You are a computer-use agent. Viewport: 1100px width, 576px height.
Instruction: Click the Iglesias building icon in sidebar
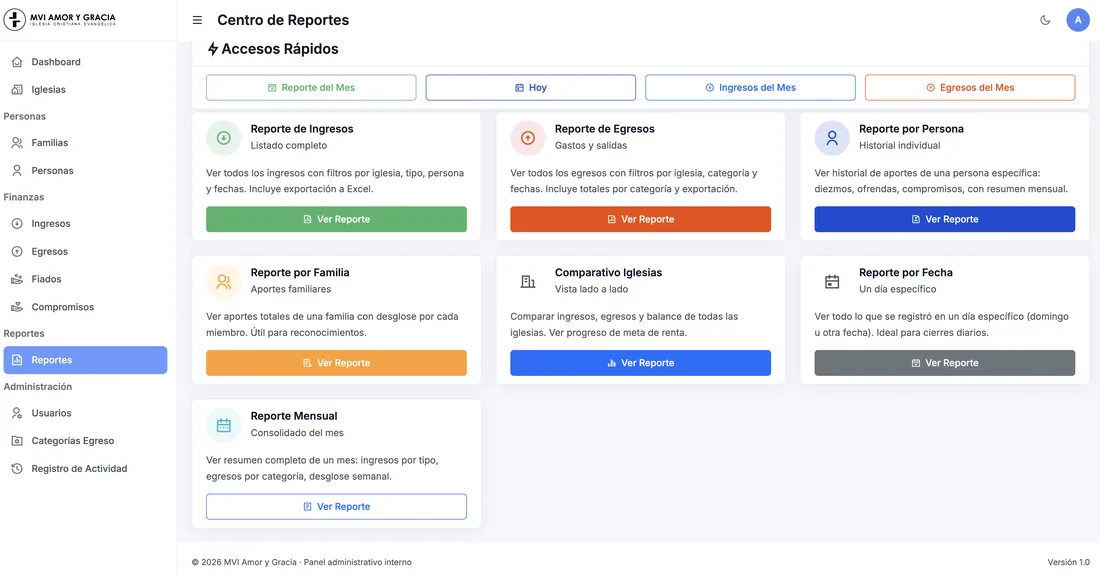point(17,90)
